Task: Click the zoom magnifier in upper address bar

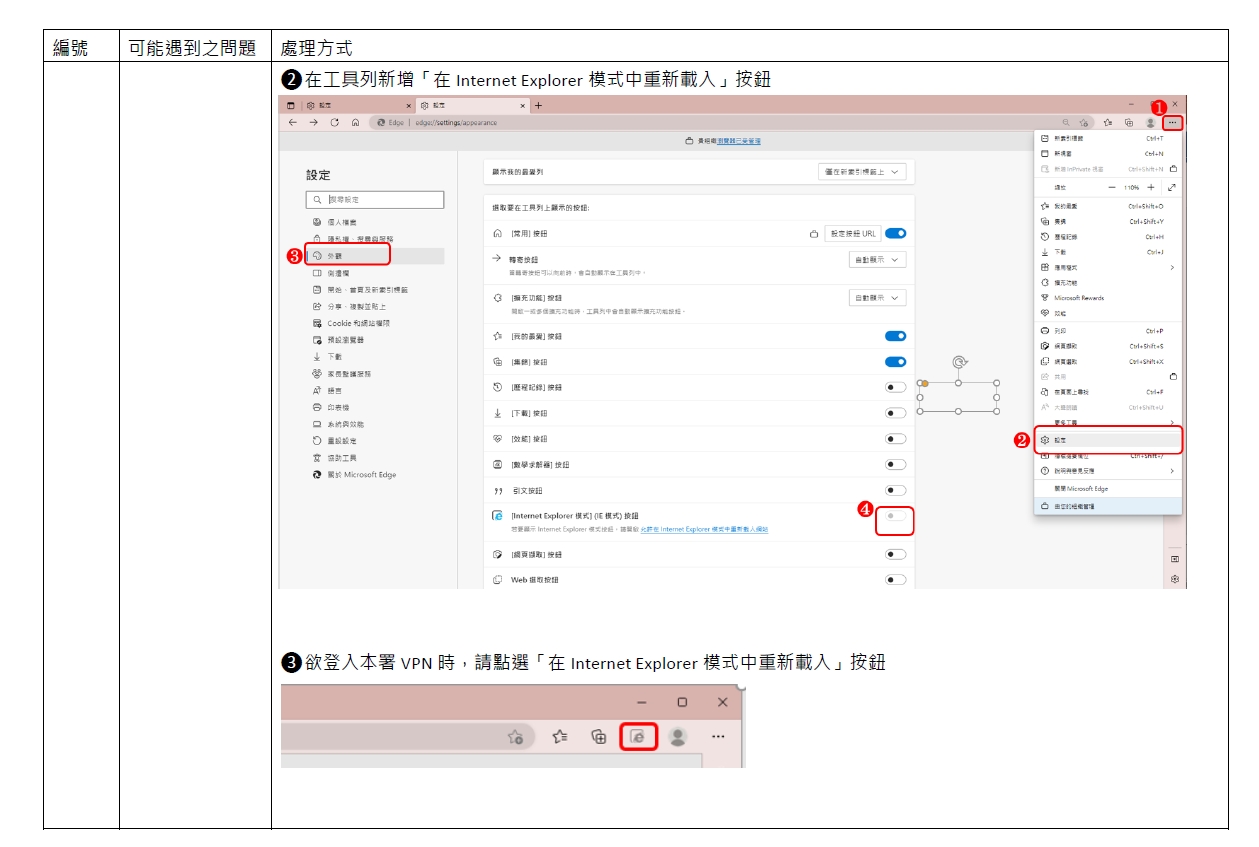Action: 1067,122
